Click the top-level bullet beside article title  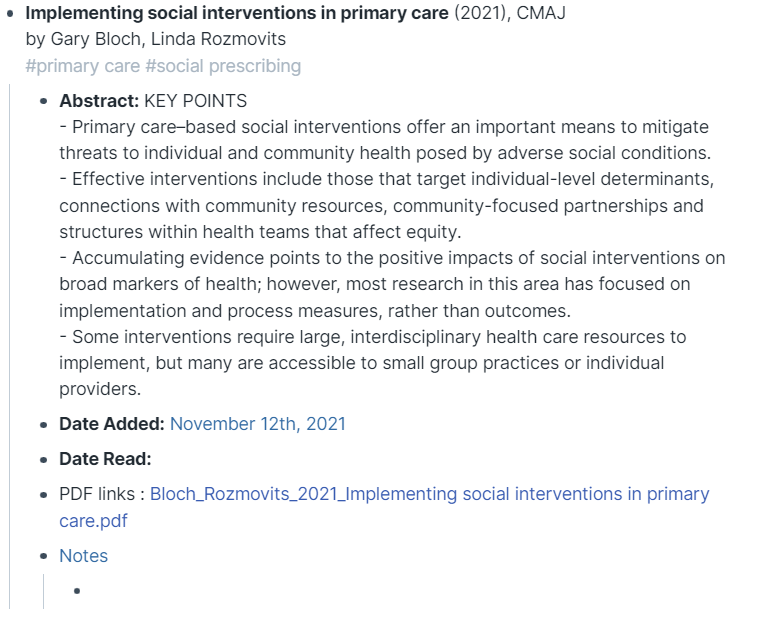11,14
